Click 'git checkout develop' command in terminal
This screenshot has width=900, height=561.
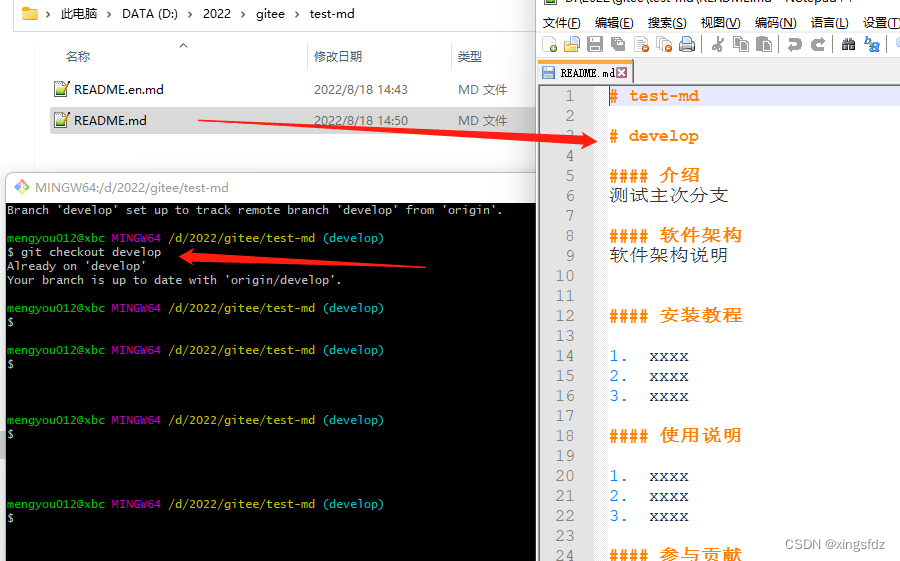[x=91, y=252]
